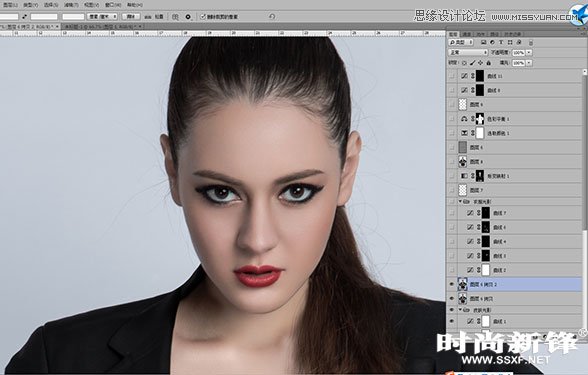Open crop settings gear icon
588x375 pixels.
(188, 17)
